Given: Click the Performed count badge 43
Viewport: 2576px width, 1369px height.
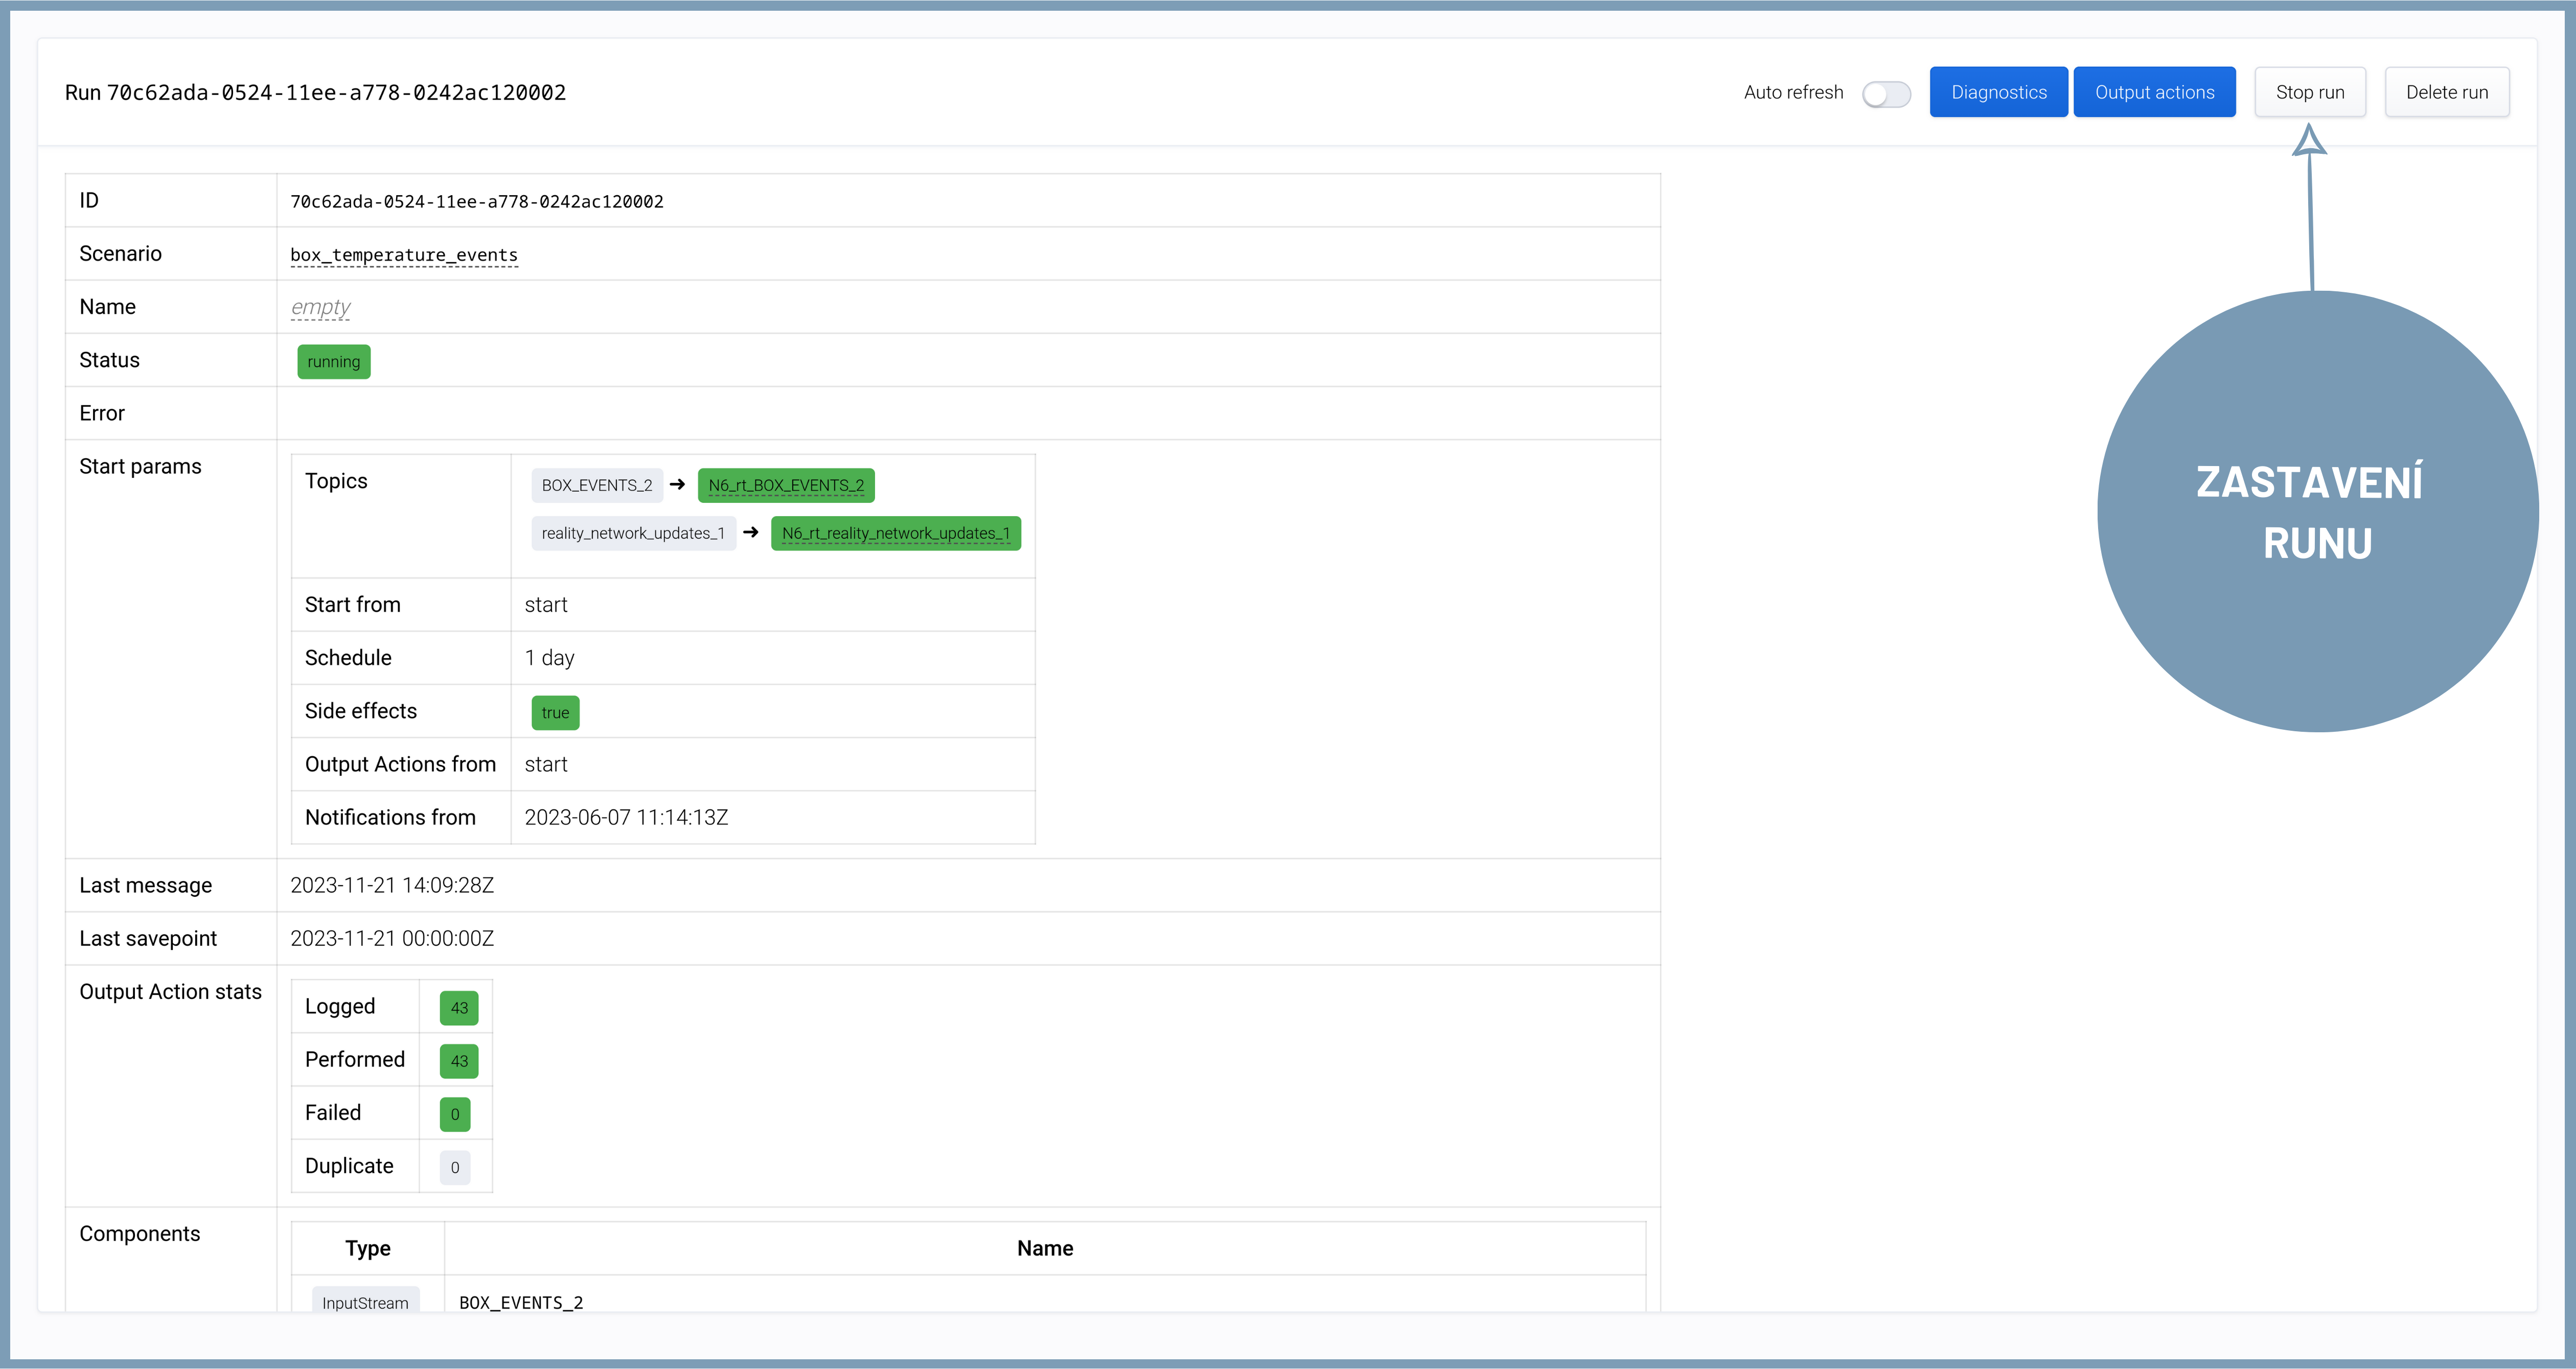Looking at the screenshot, I should [x=459, y=1061].
